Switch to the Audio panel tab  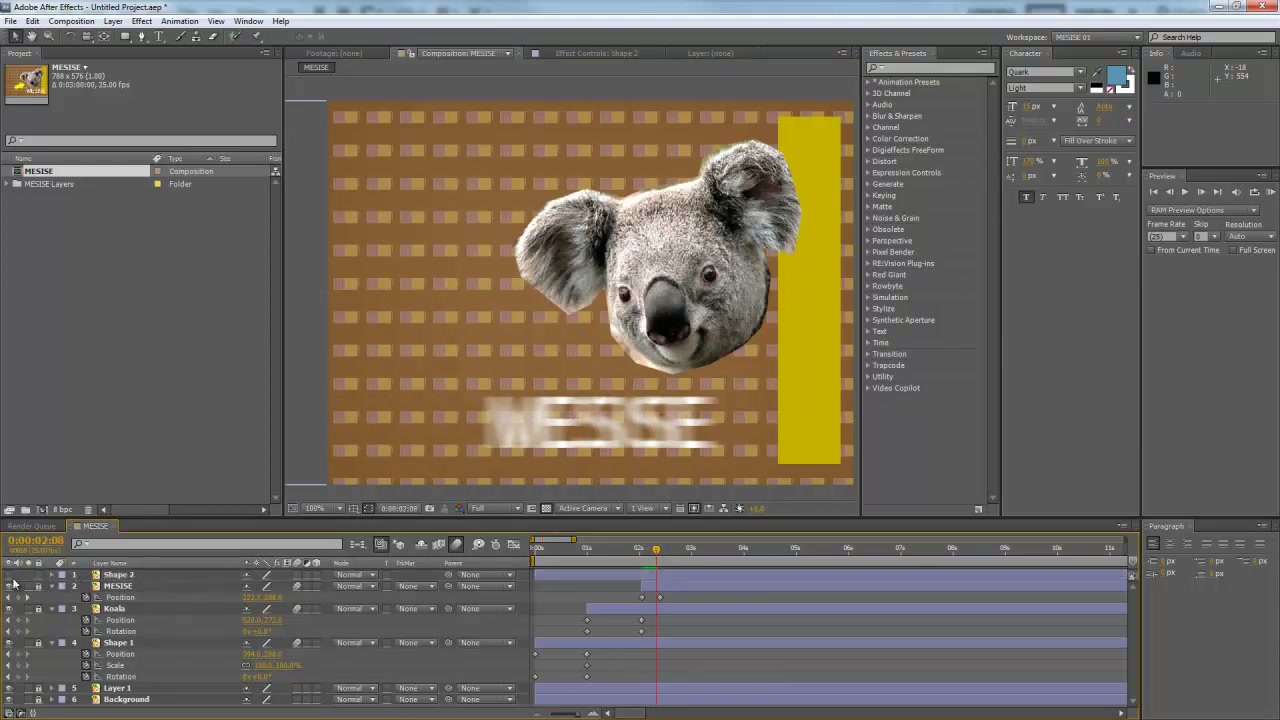tap(1191, 53)
